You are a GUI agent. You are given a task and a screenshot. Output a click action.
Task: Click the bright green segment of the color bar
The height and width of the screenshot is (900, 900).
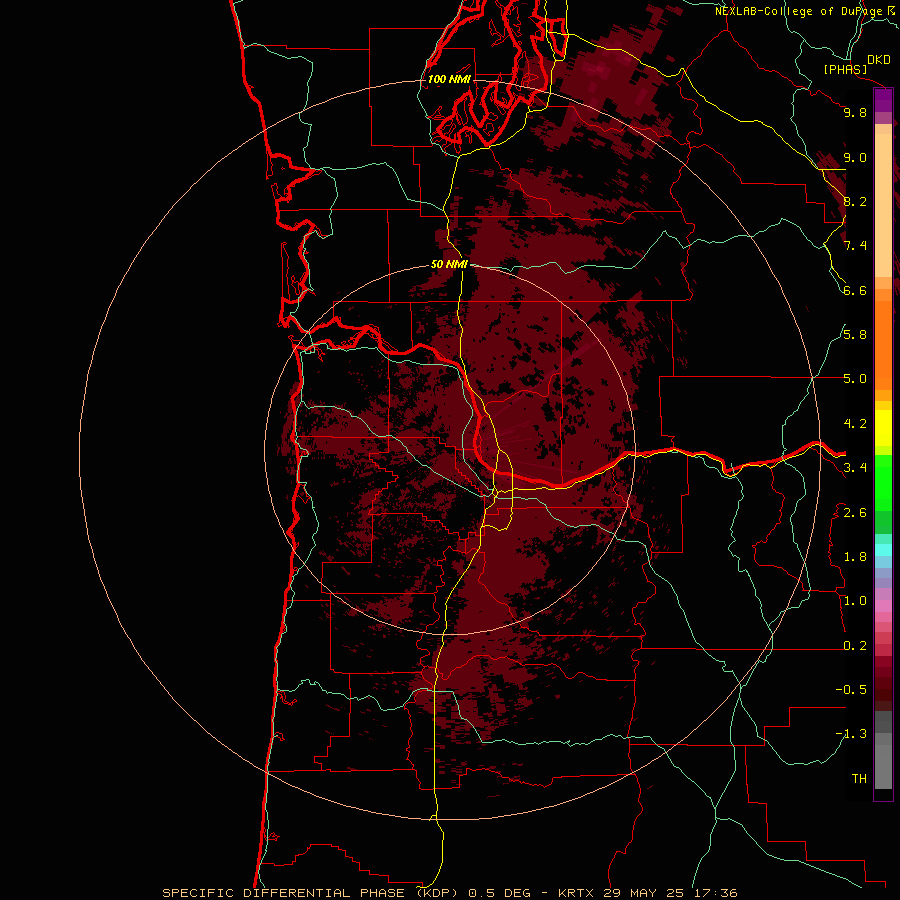click(883, 483)
